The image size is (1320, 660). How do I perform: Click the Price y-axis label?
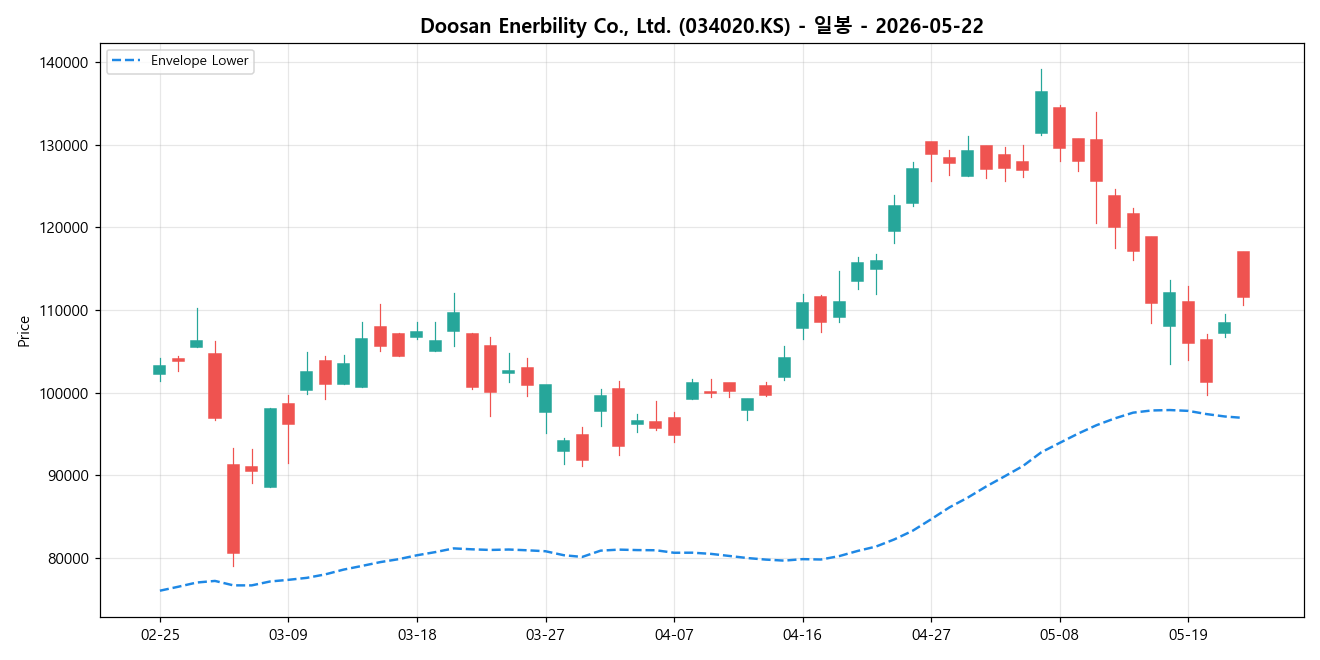point(24,331)
